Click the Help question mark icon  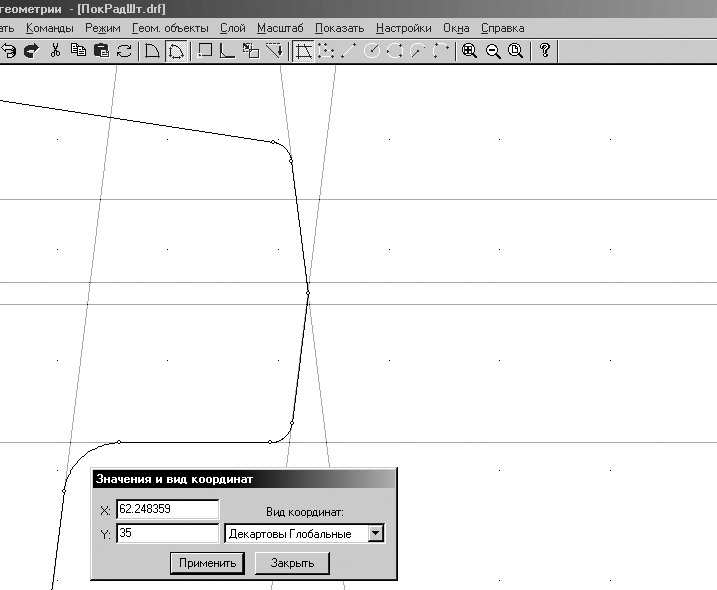tap(545, 51)
